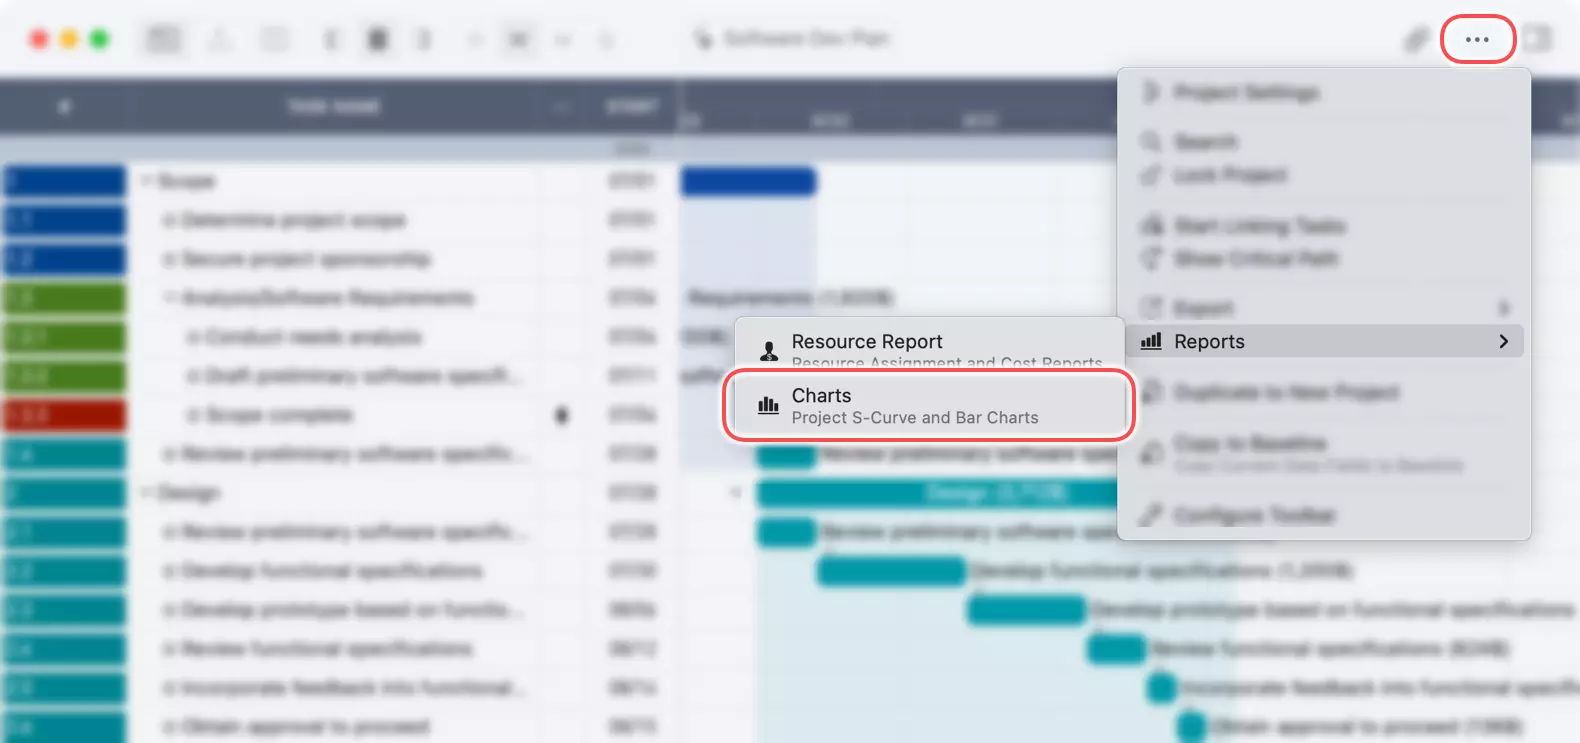Click the magnifier icon next to Search

click(x=1152, y=142)
